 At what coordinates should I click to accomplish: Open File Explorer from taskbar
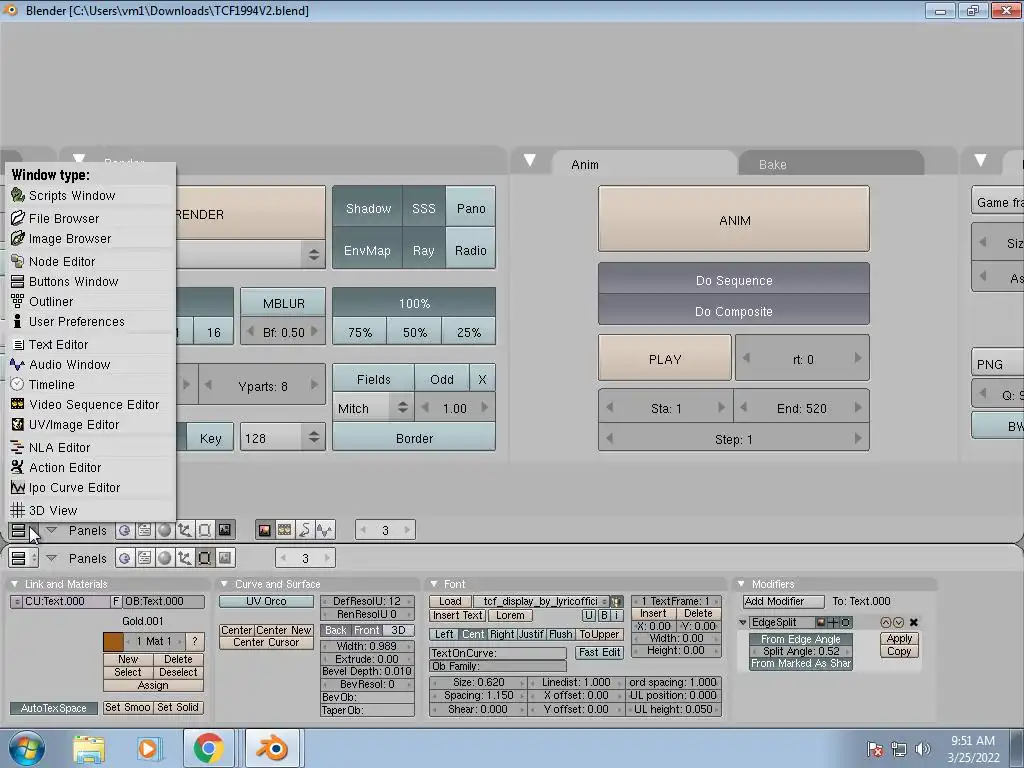(89, 748)
